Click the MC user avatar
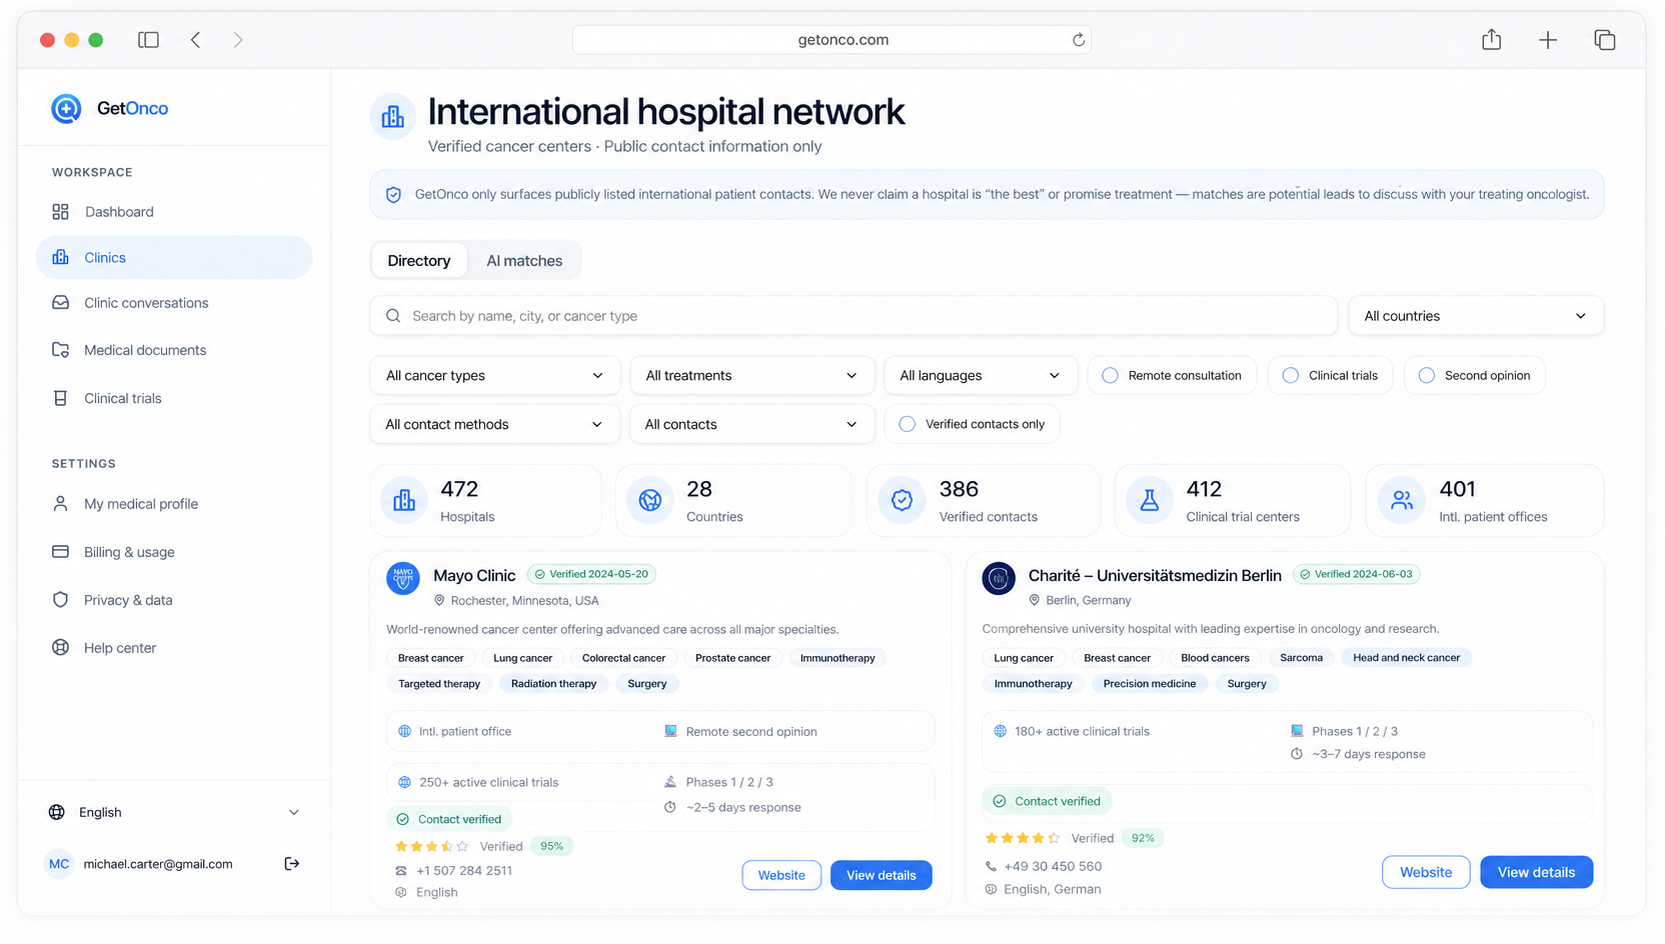This screenshot has width=1665, height=944. [59, 864]
